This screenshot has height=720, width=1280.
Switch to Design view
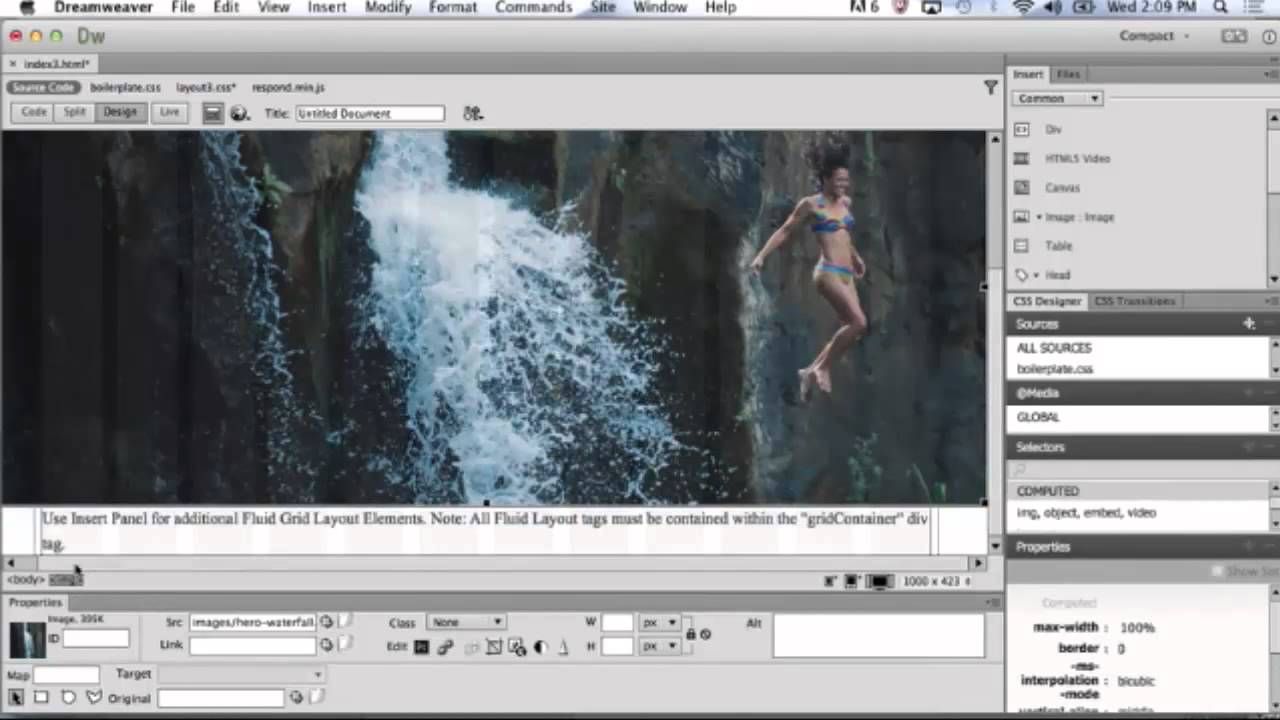120,113
